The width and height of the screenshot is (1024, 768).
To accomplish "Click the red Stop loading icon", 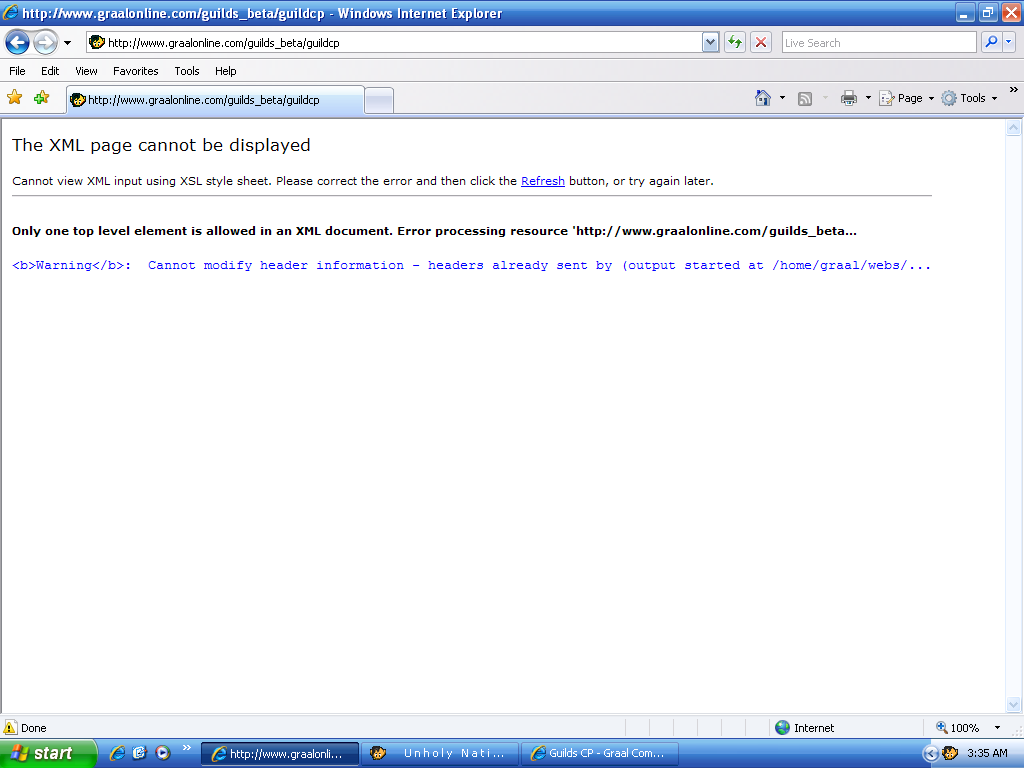I will tap(761, 42).
